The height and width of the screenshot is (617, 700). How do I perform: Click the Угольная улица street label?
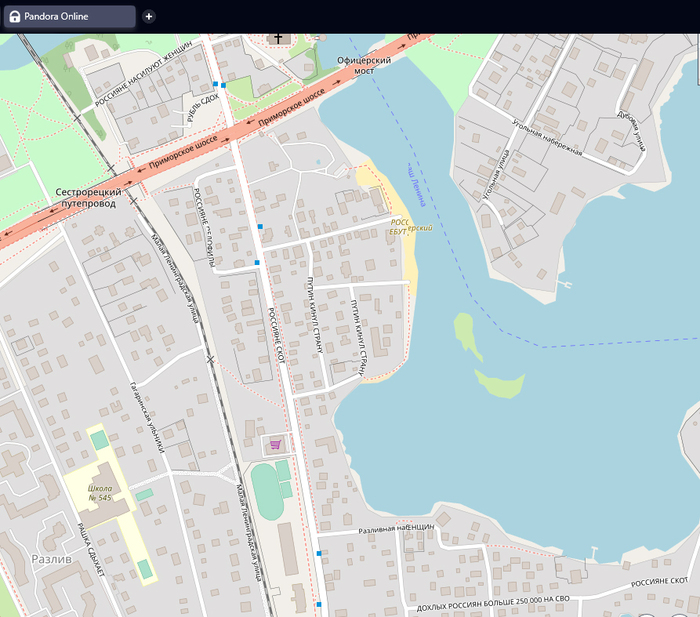click(x=496, y=175)
